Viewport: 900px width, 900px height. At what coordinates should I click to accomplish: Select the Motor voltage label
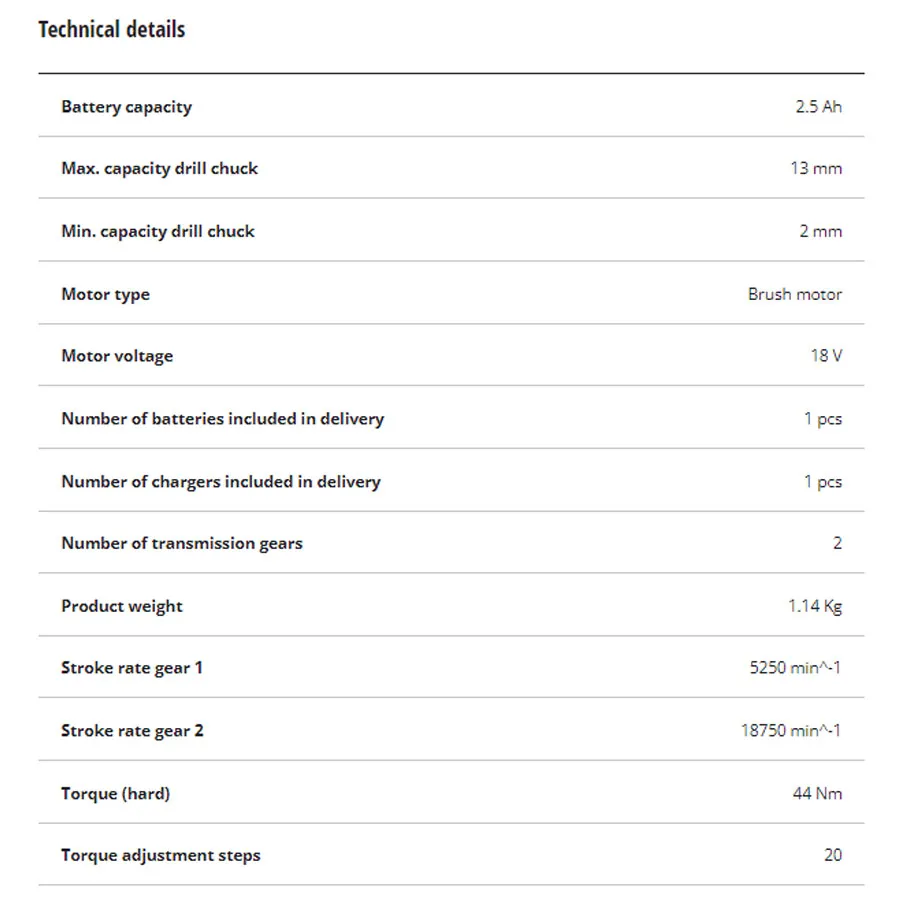click(x=117, y=356)
